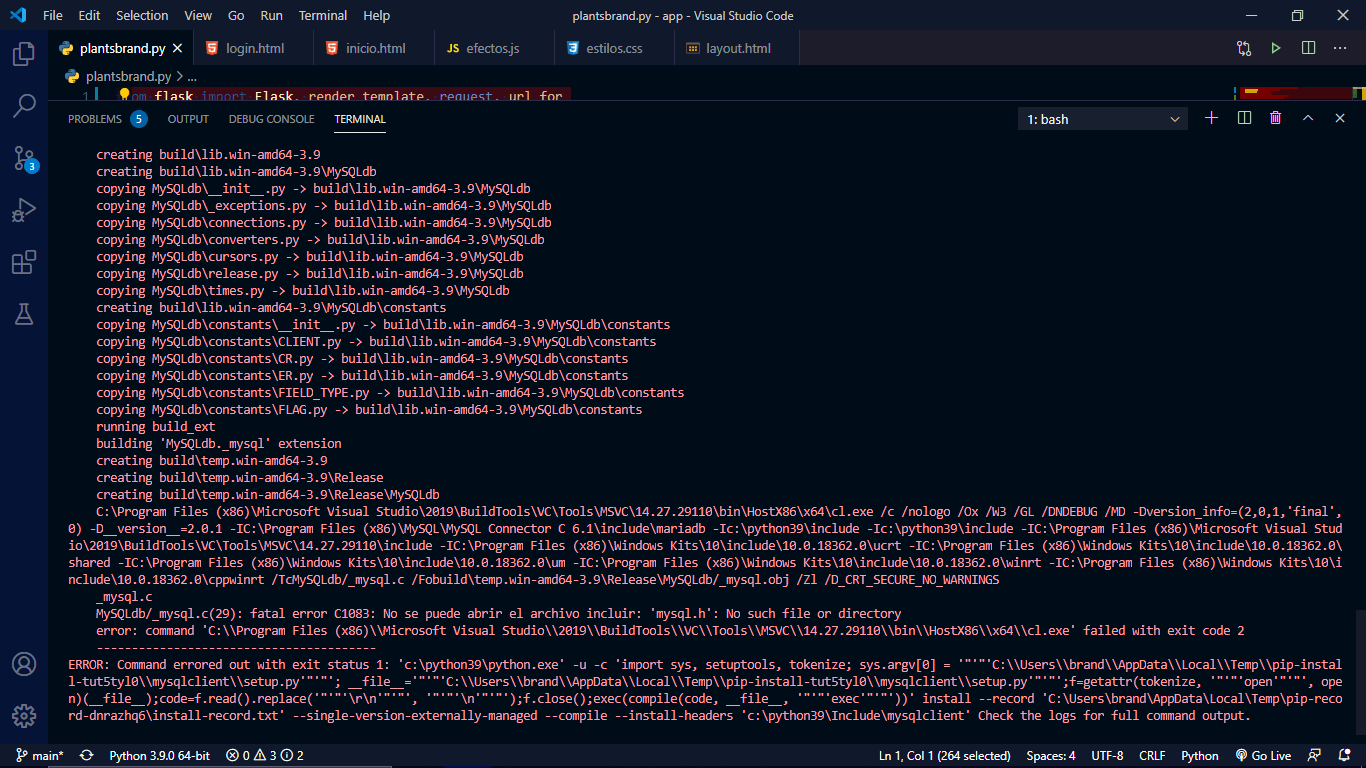Switch to the estilos.css tab
The height and width of the screenshot is (768, 1366).
coord(614,48)
